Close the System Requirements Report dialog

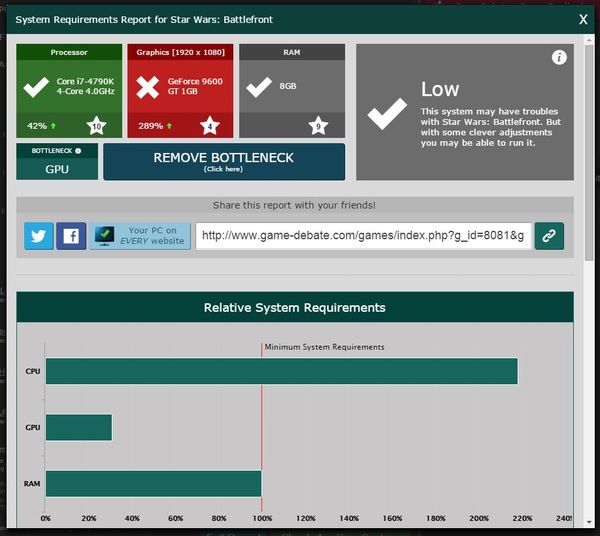point(583,19)
